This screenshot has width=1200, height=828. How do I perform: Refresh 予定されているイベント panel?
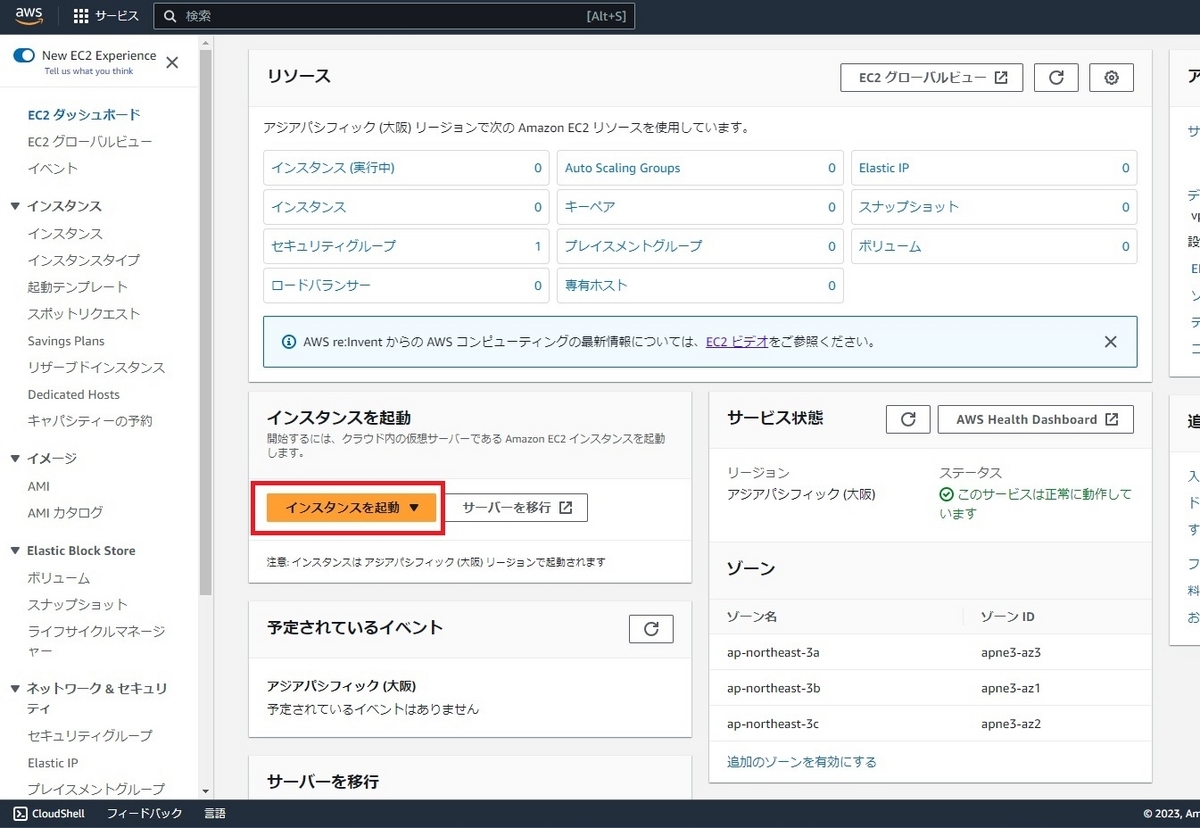(651, 628)
